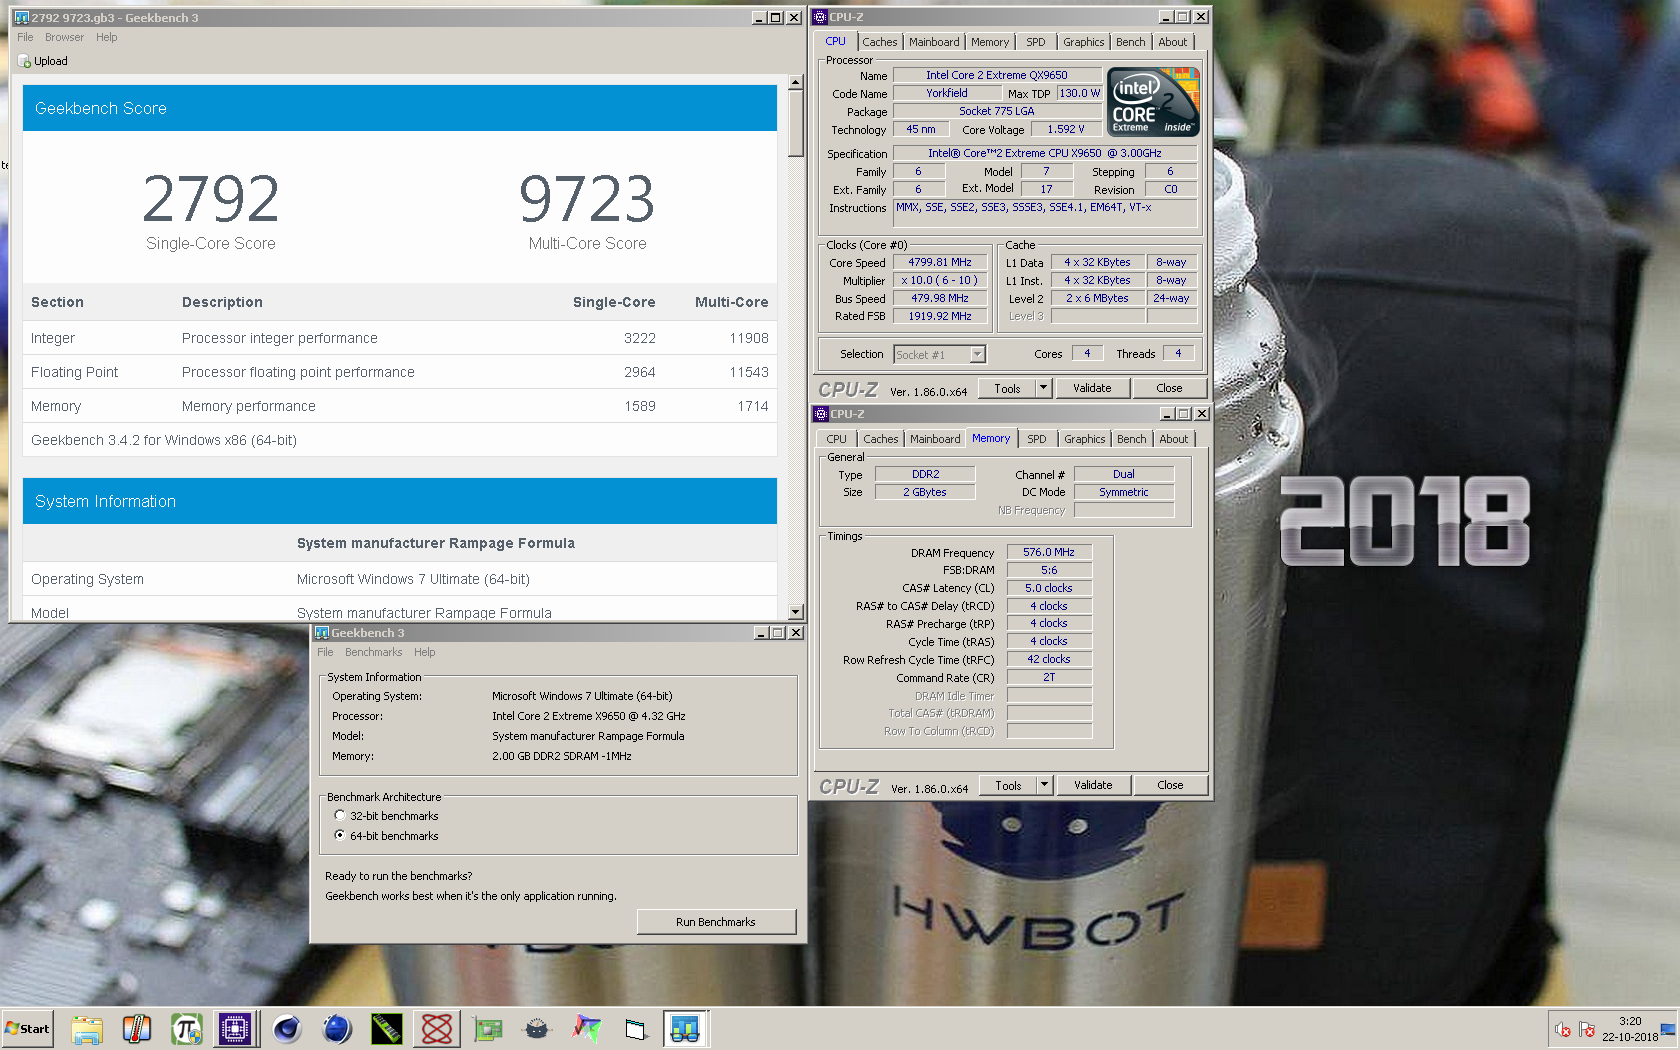1680x1050 pixels.
Task: Click the Upload link text
Action: 51,61
